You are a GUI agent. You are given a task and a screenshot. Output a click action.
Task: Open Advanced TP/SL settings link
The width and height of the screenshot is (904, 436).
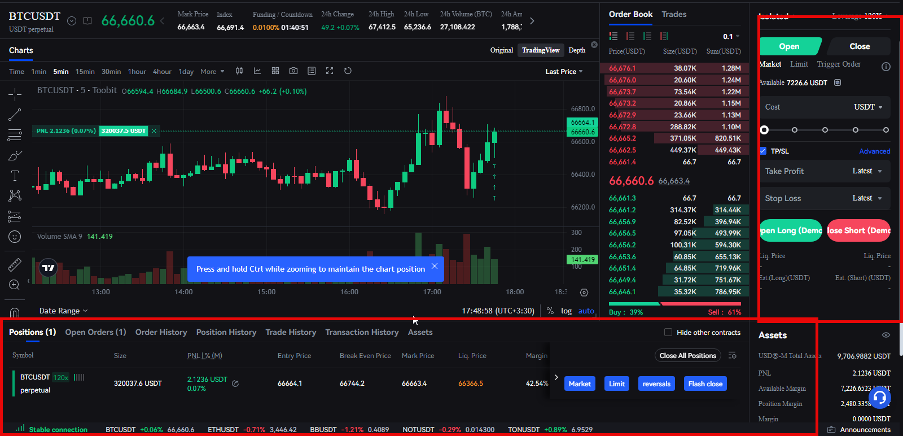[875, 152]
